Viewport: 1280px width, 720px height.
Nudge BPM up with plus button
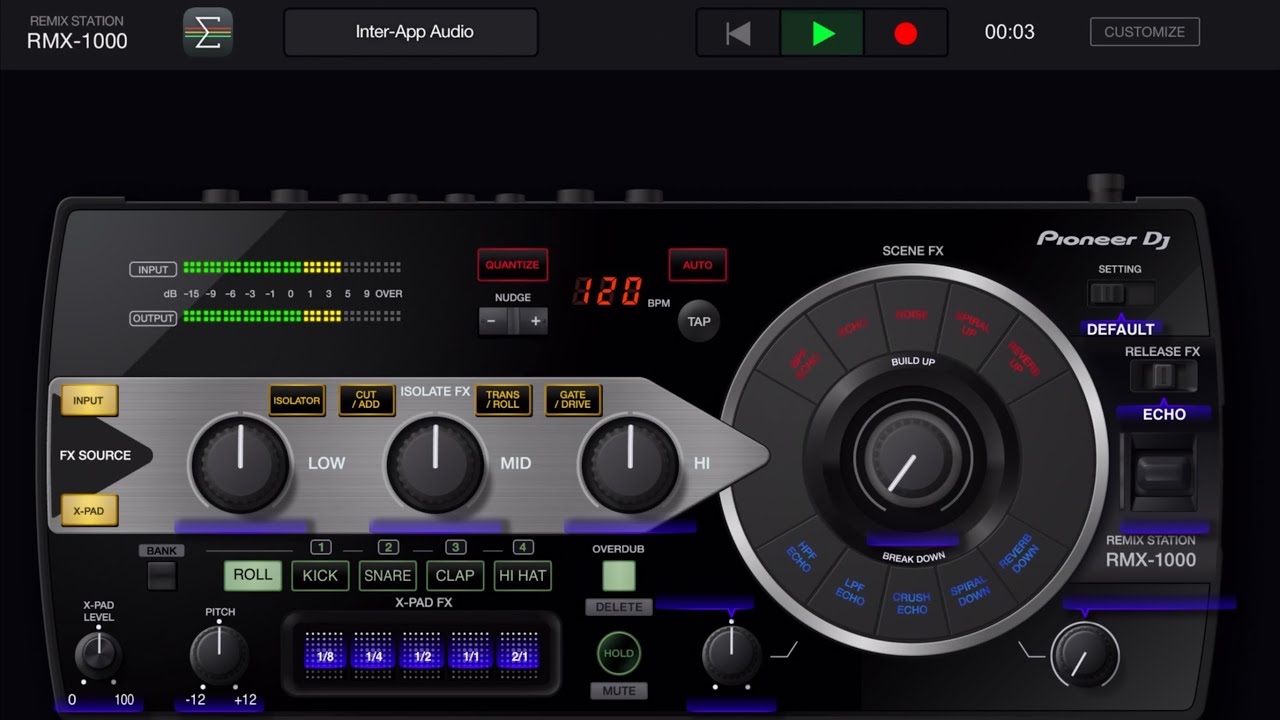pos(535,321)
